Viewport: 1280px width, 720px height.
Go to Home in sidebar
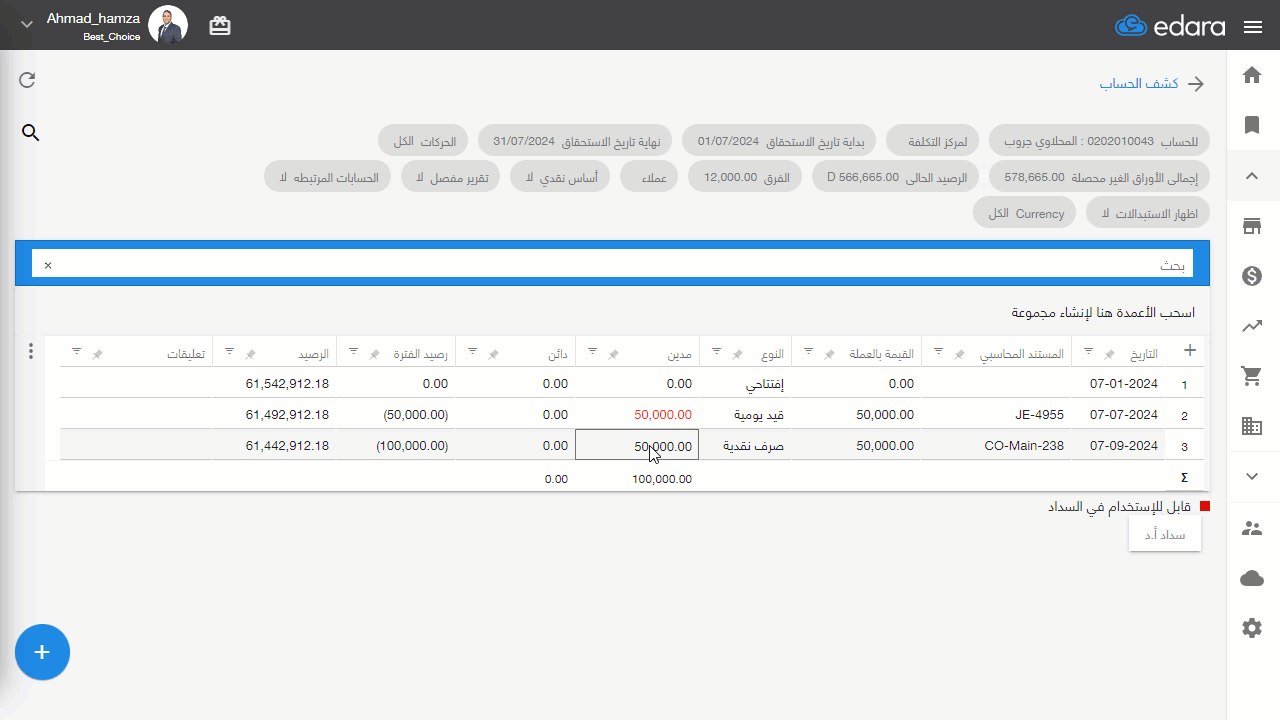tap(1252, 75)
